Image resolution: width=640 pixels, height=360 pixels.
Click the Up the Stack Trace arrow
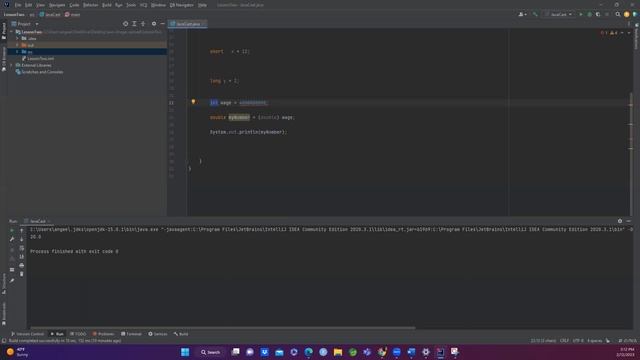click(x=22, y=231)
